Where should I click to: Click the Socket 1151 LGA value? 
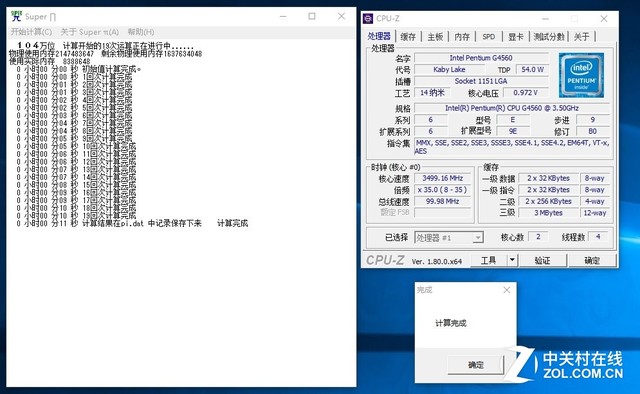481,81
